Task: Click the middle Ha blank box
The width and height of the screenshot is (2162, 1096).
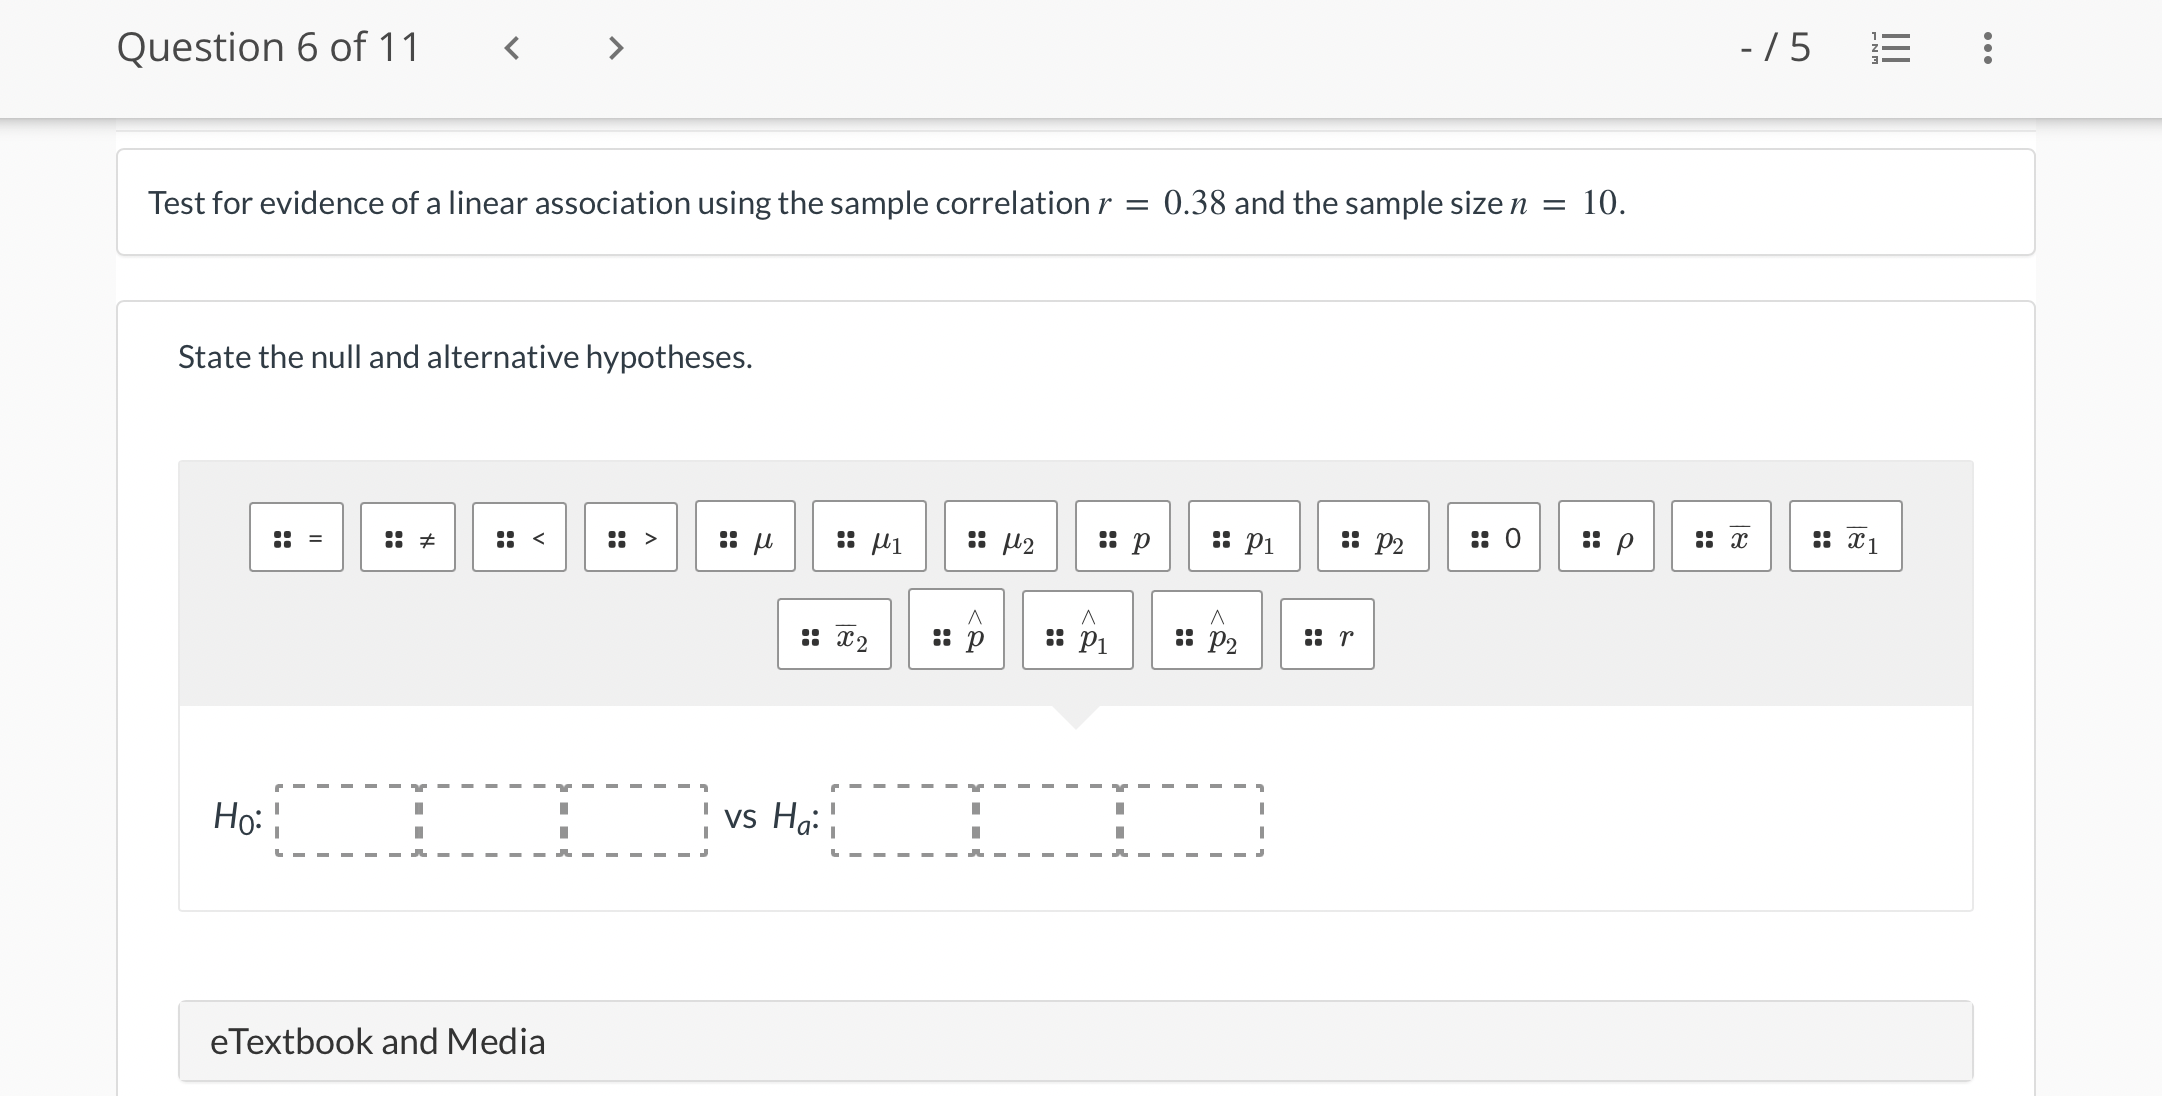Action: coord(1047,821)
